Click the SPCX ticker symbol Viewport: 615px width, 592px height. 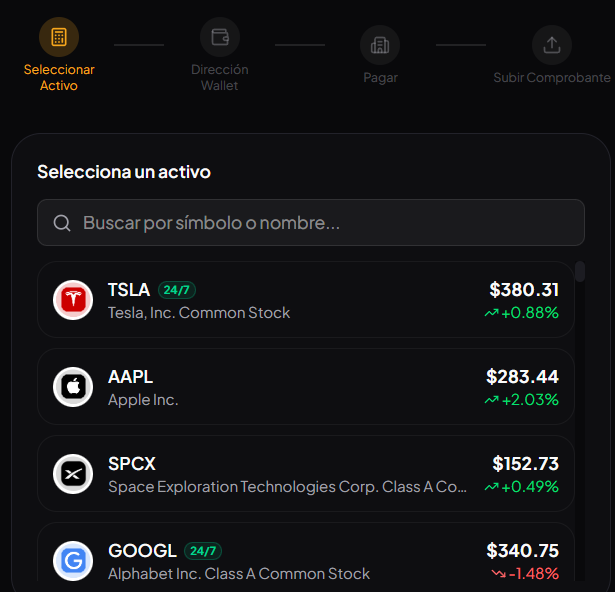pos(132,464)
